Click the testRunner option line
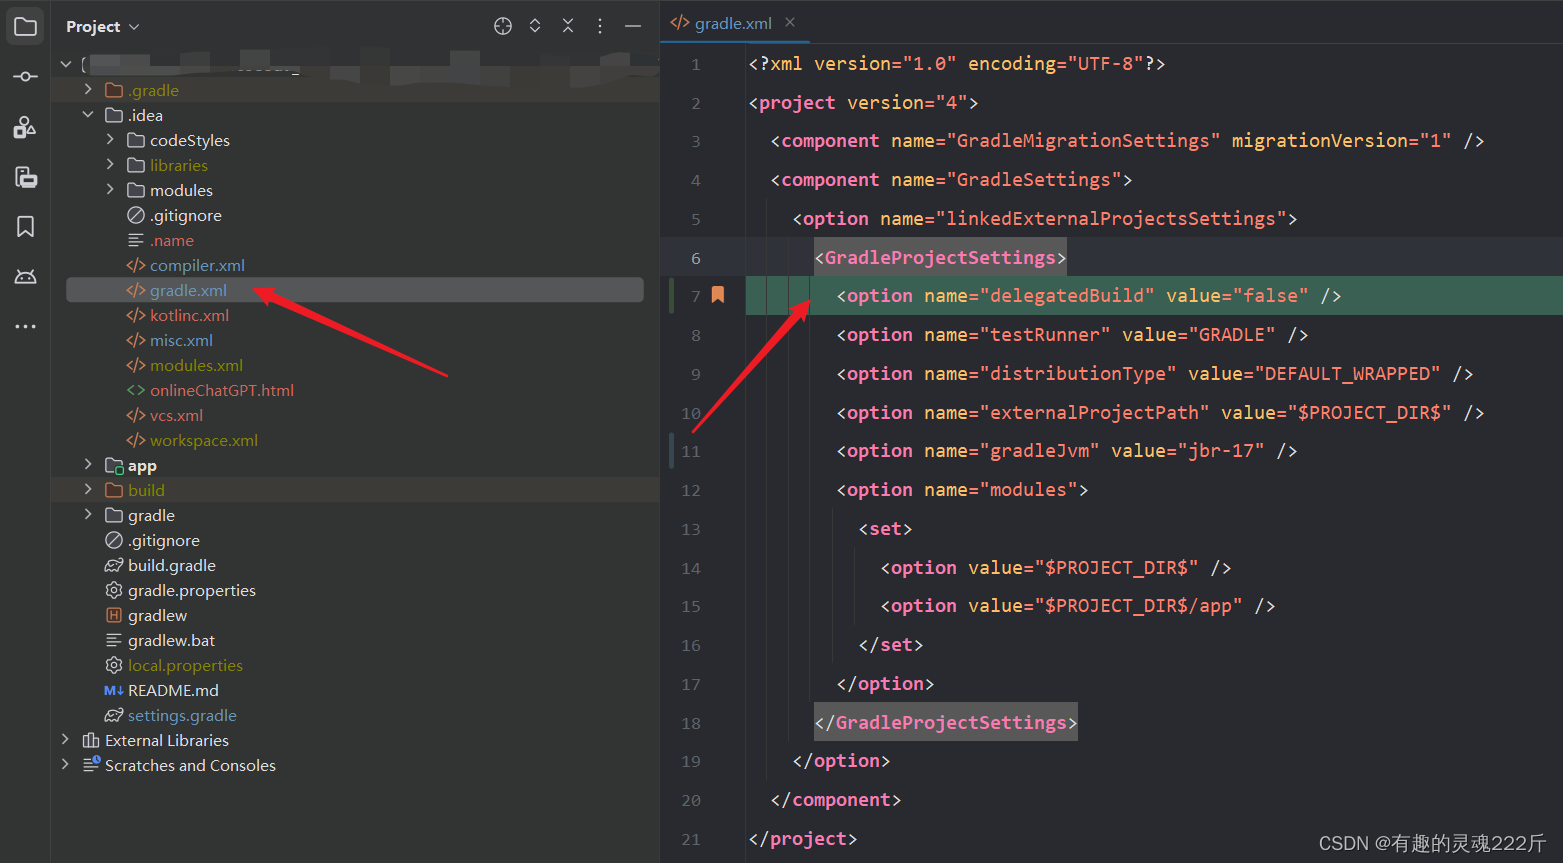This screenshot has height=863, width=1563. [1072, 334]
